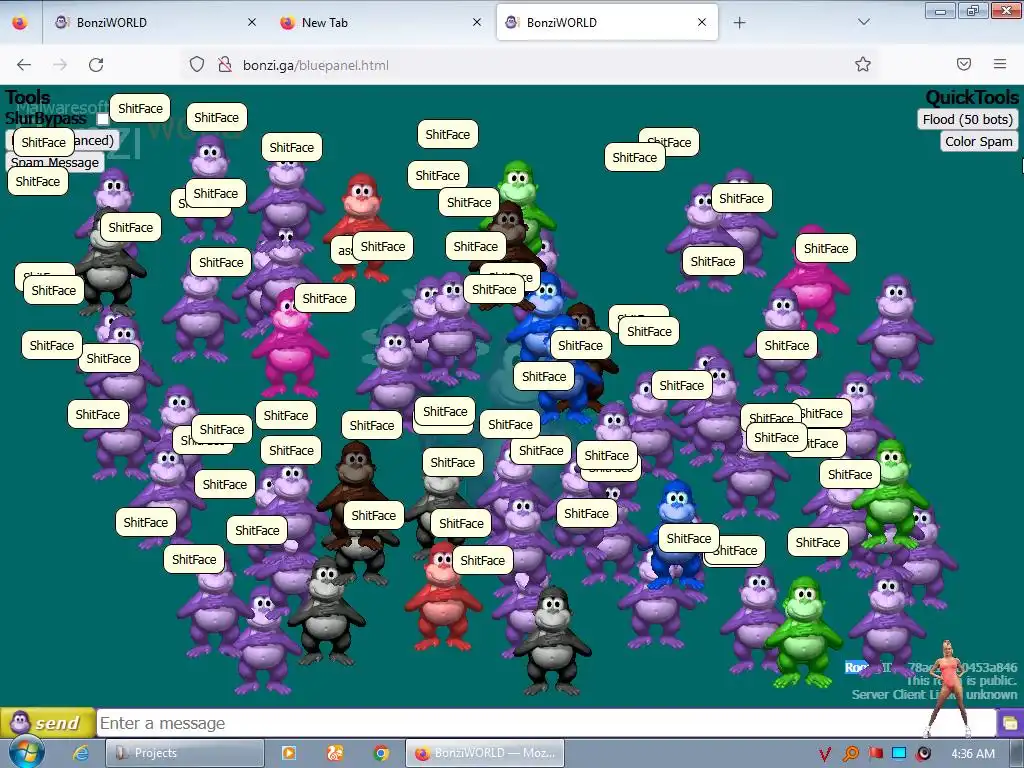Go back to previous page

tap(24, 65)
